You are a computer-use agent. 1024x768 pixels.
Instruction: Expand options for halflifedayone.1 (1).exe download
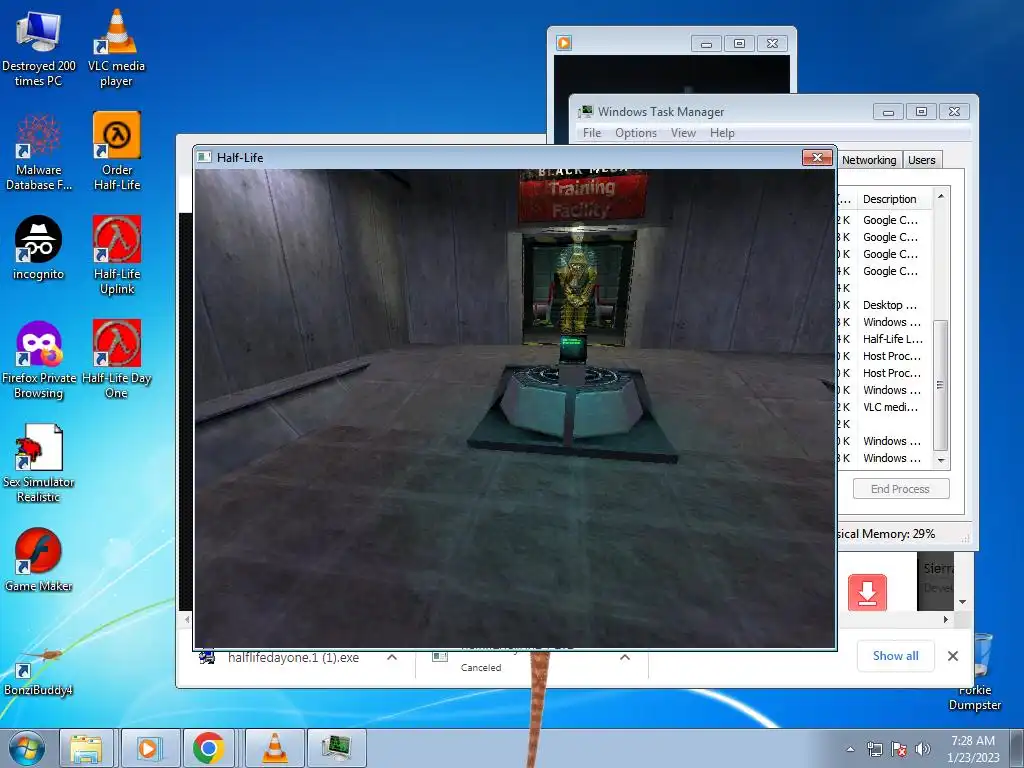pyautogui.click(x=392, y=657)
